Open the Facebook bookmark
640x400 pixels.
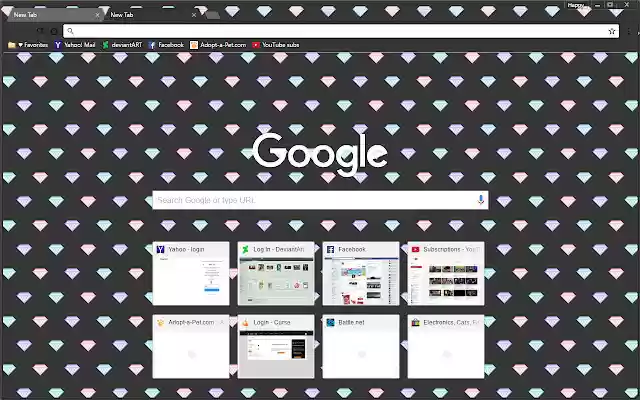166,45
